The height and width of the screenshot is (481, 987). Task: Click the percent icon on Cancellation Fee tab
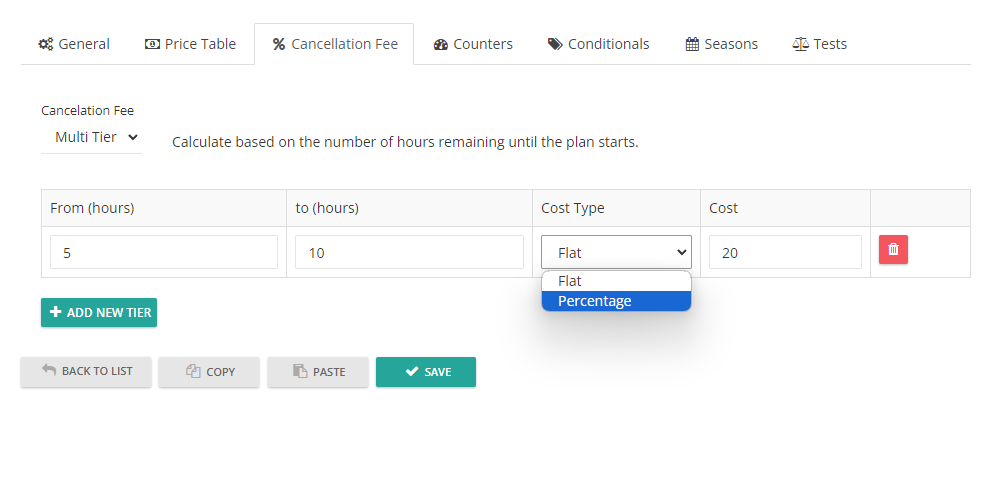pyautogui.click(x=279, y=44)
